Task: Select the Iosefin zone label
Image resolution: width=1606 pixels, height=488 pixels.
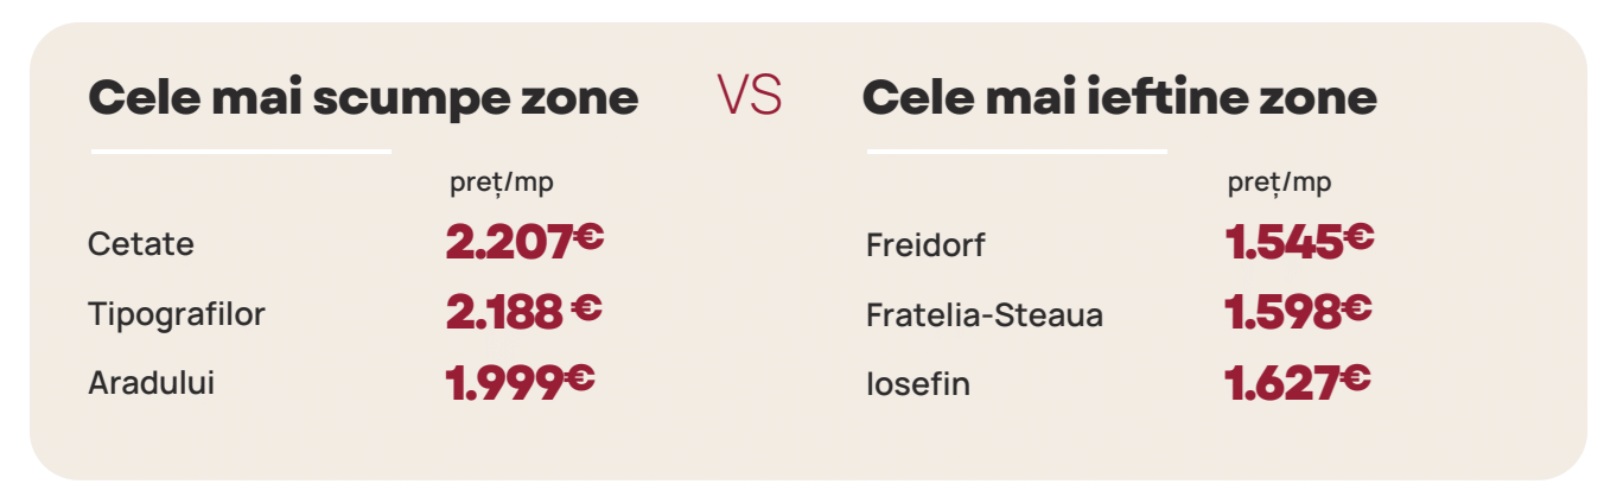Action: [918, 384]
